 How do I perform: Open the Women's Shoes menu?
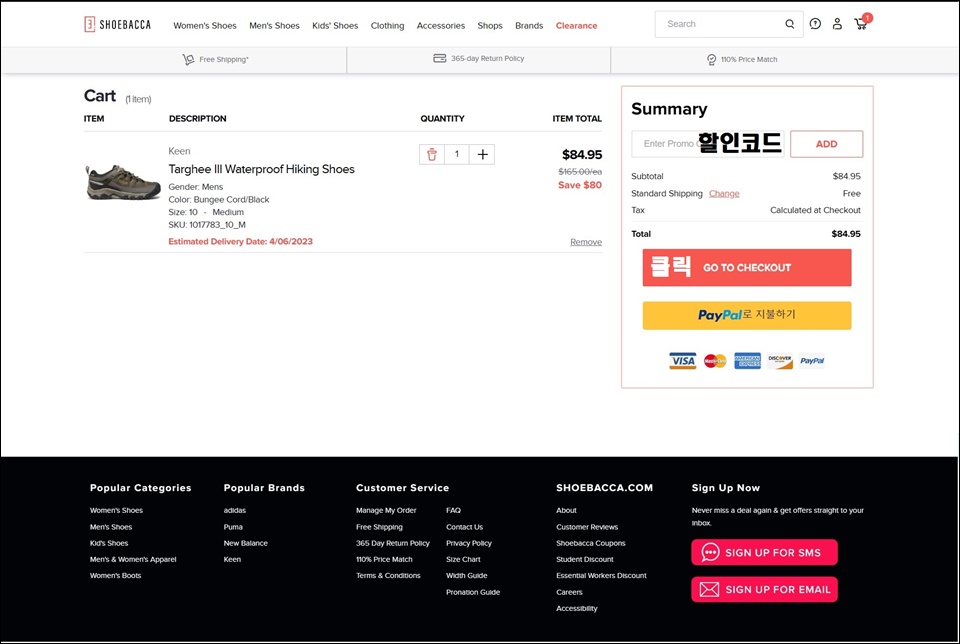[x=204, y=26]
